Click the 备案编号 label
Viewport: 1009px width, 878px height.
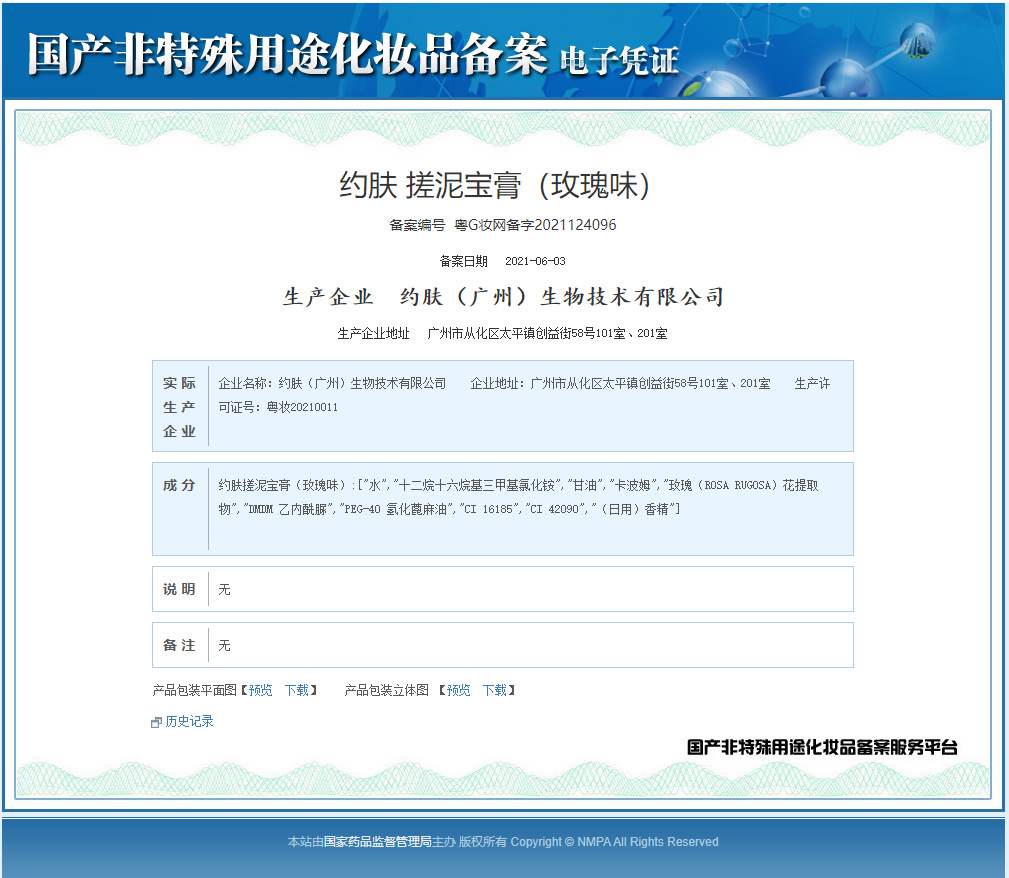tap(417, 225)
